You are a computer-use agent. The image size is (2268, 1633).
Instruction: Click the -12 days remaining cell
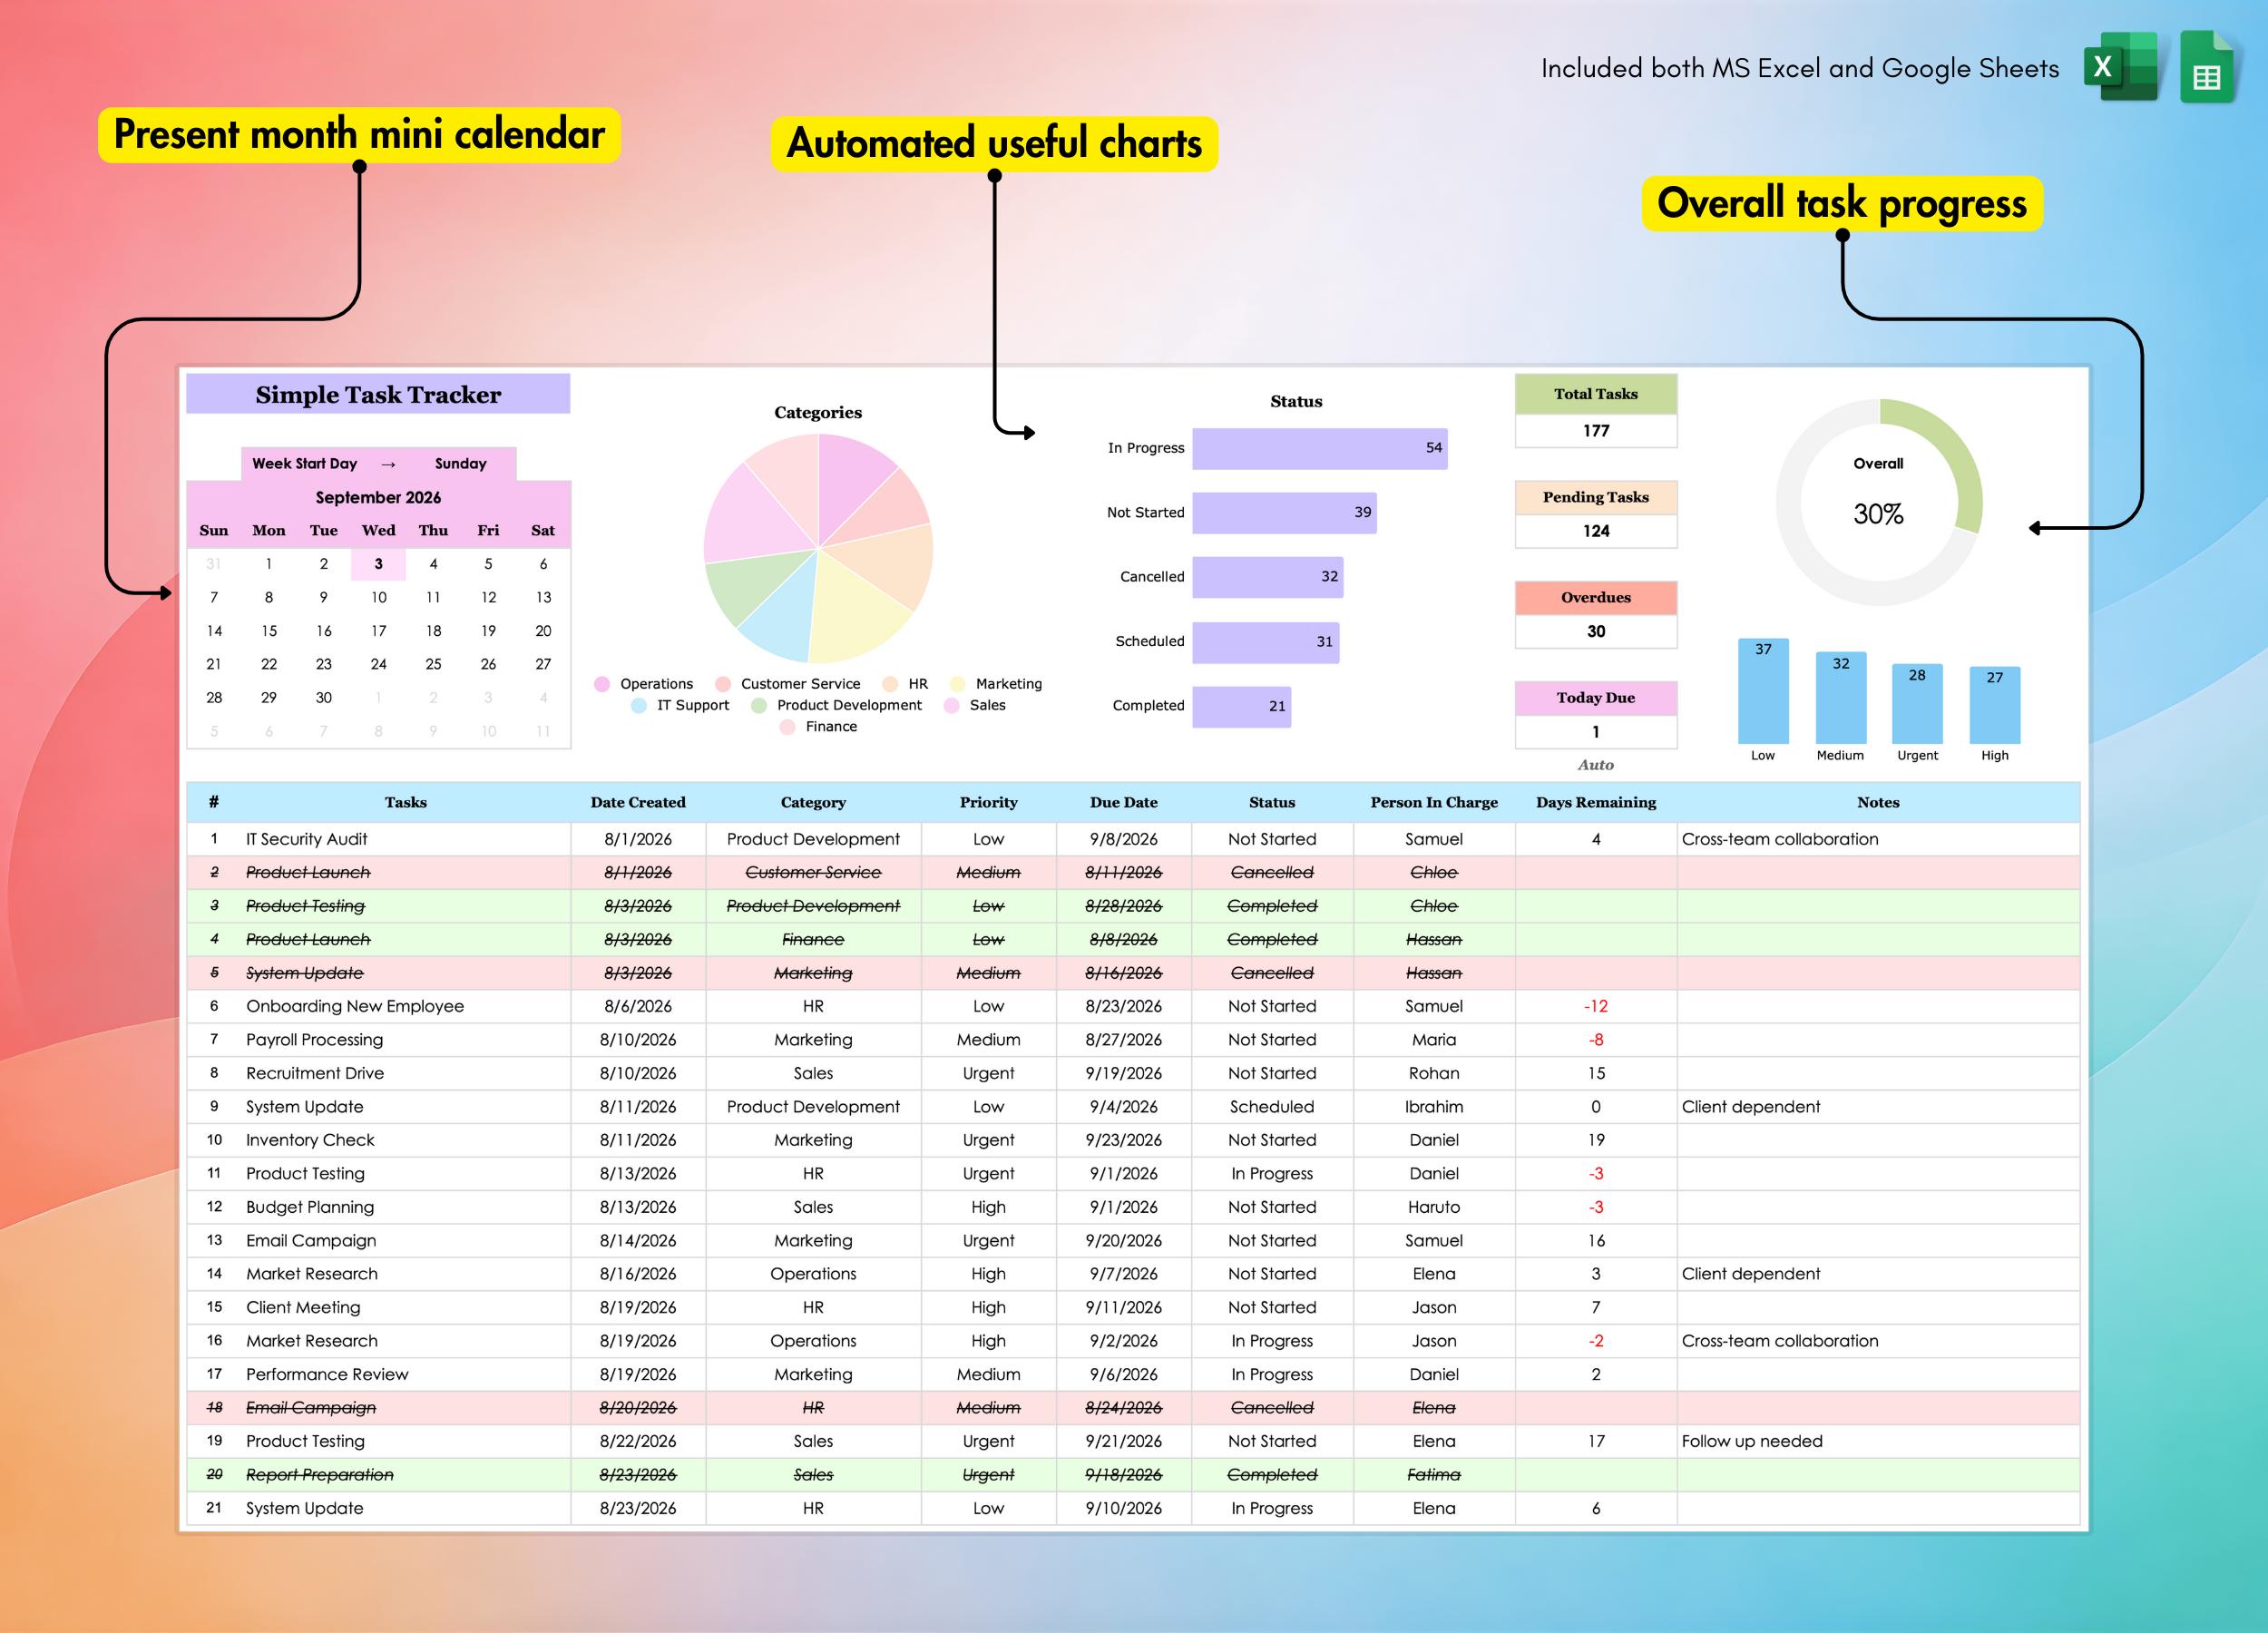point(1596,1006)
